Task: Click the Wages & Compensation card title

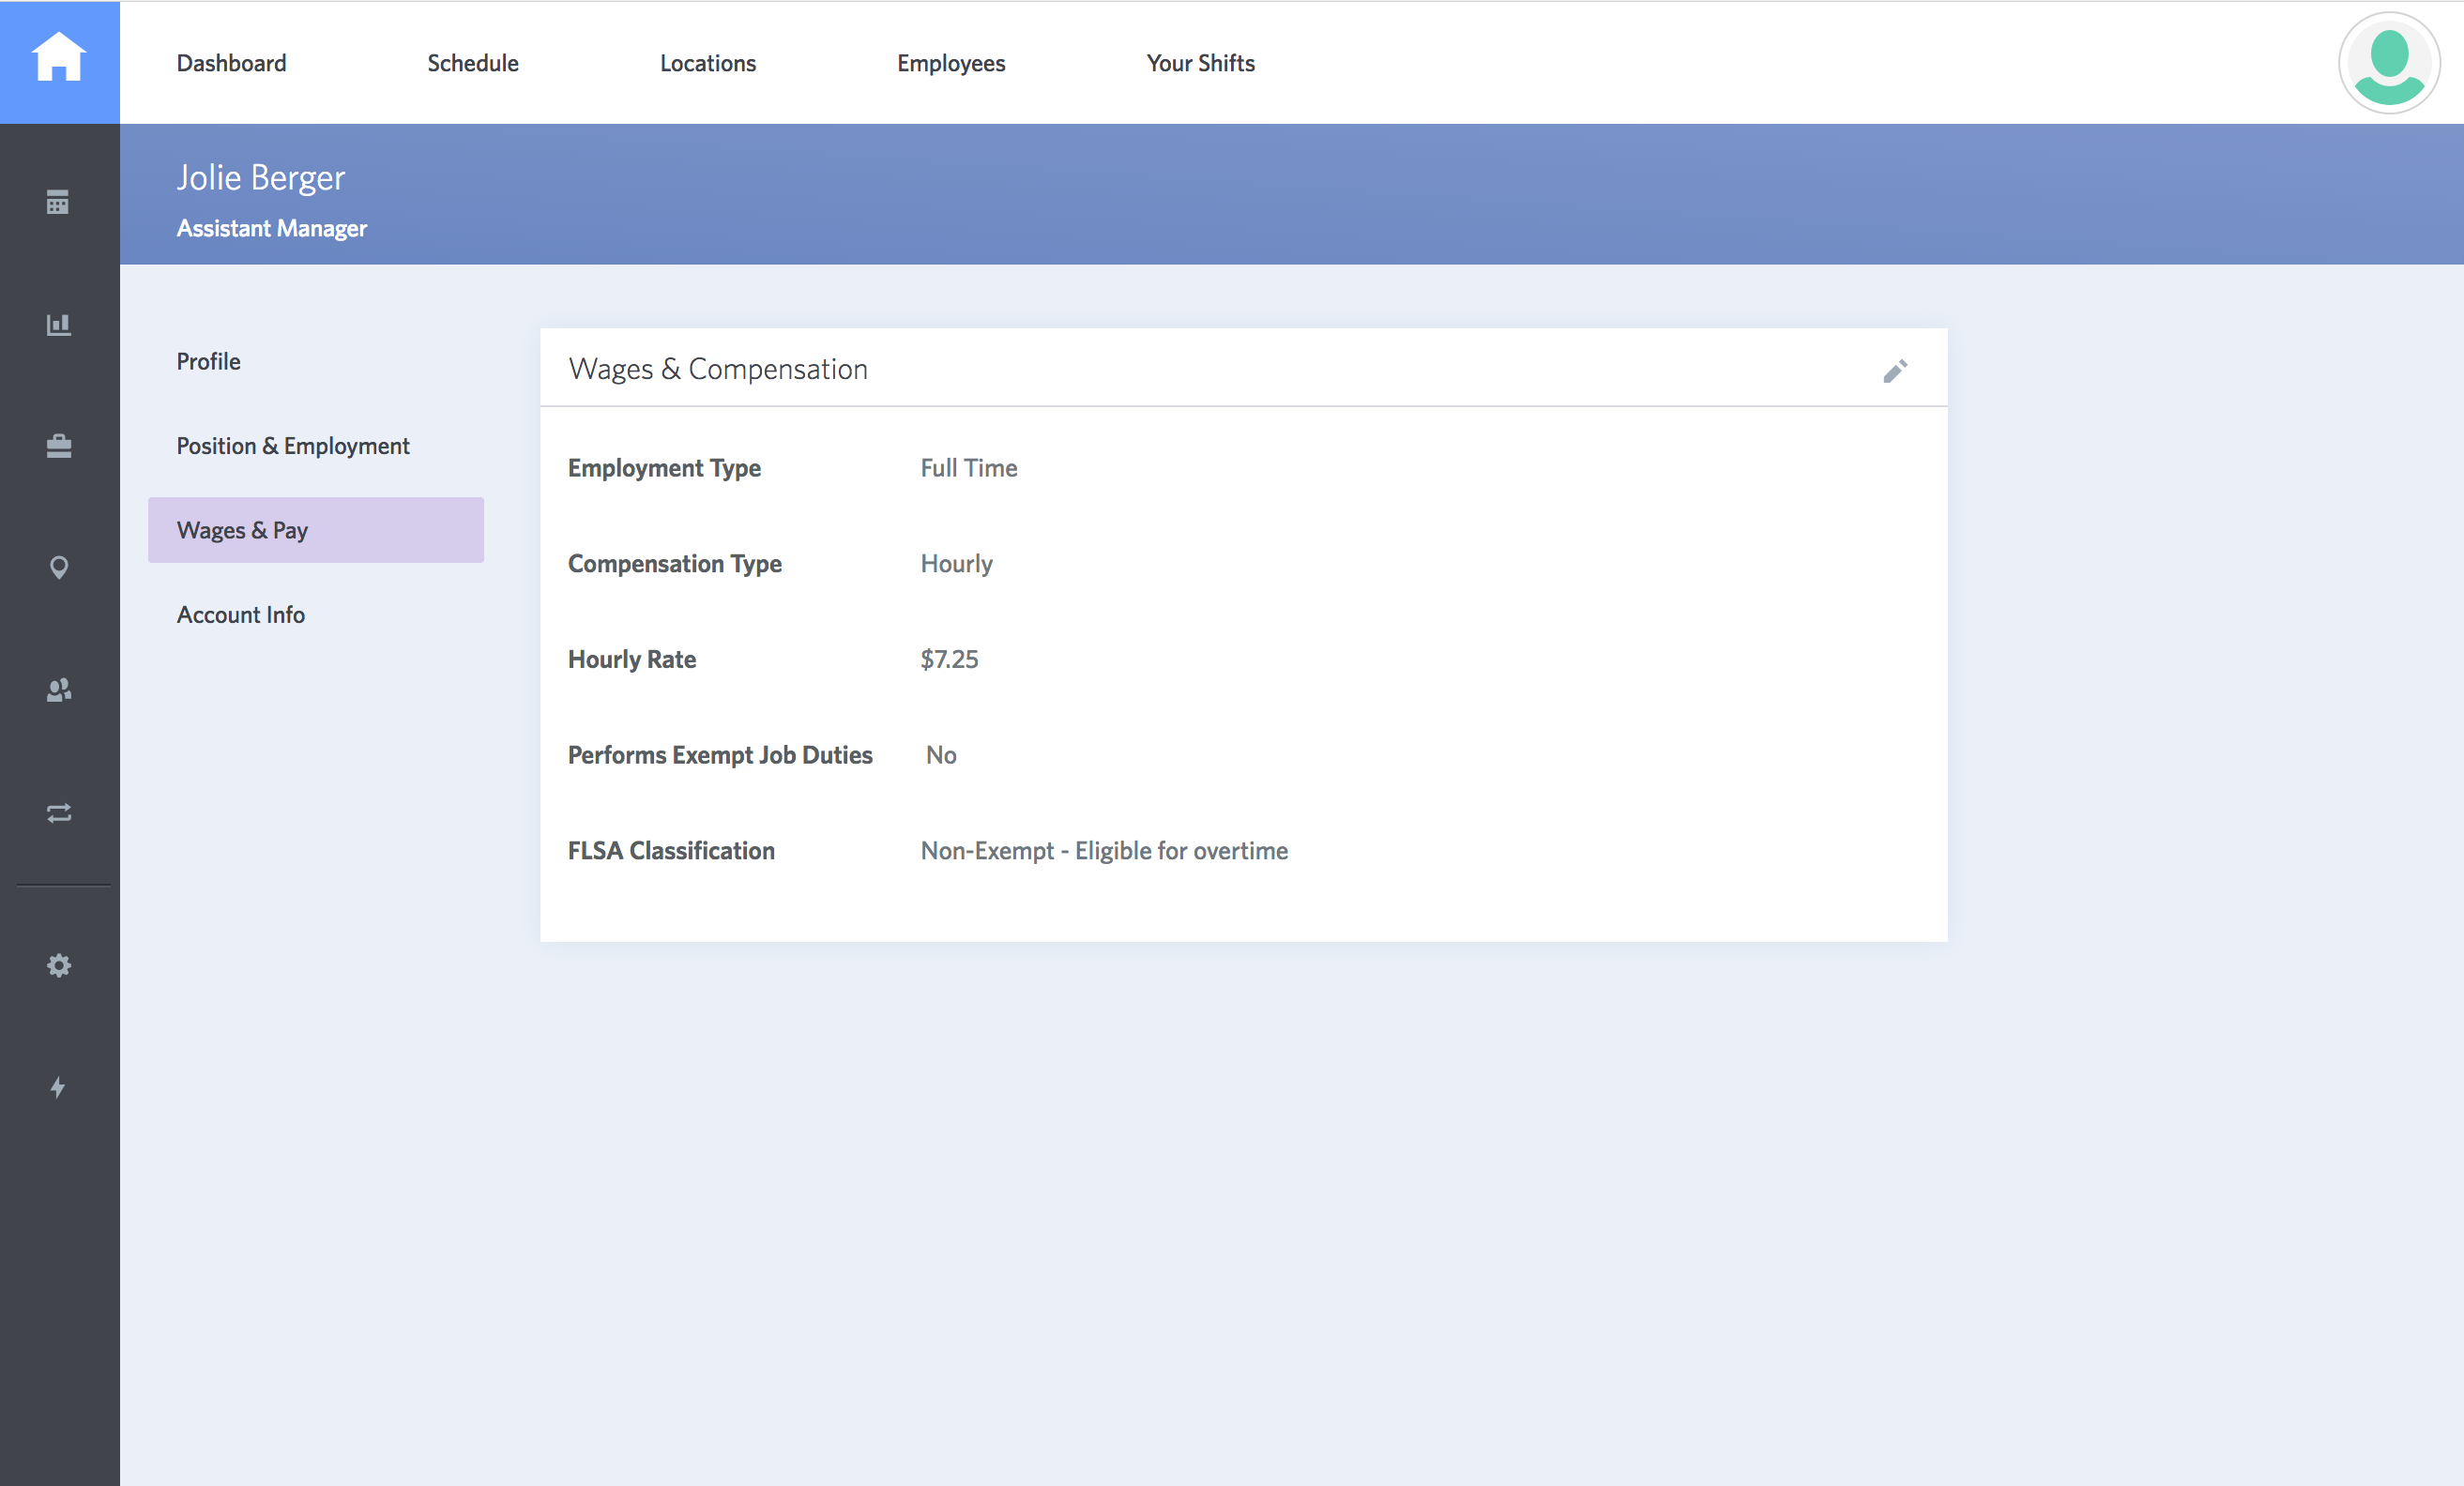Action: click(718, 369)
